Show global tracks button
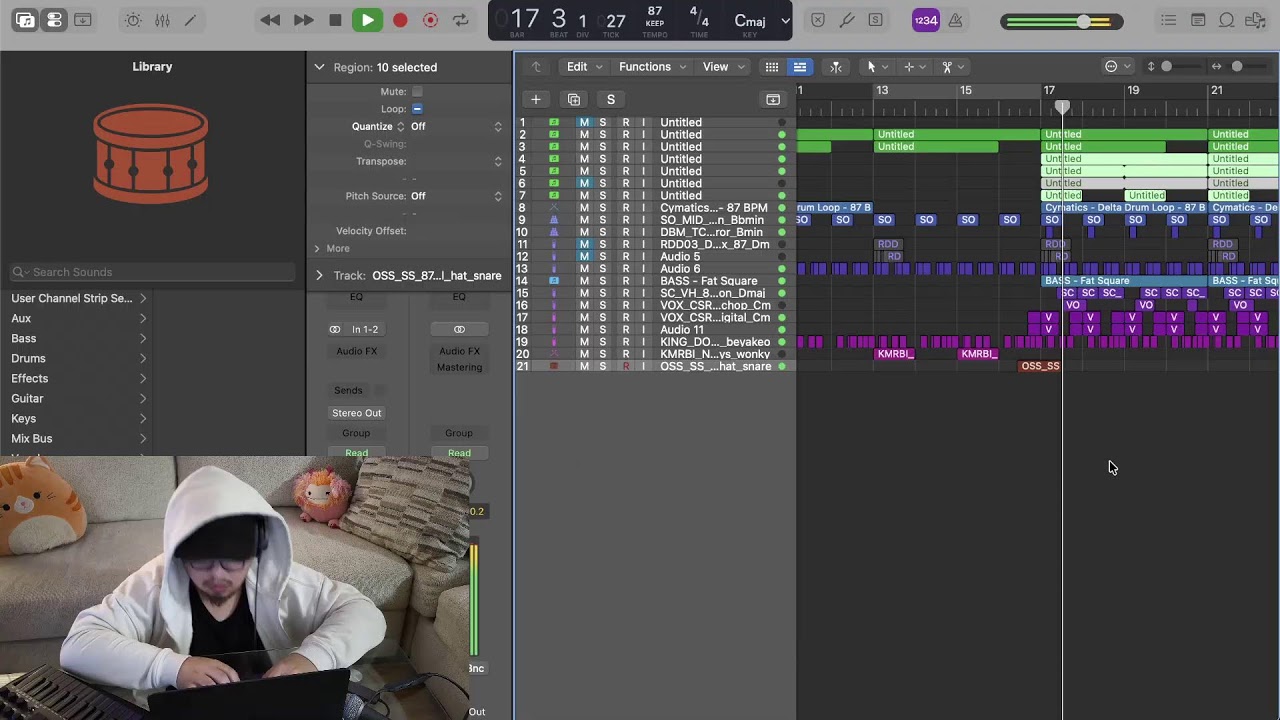The image size is (1280, 720). click(773, 99)
